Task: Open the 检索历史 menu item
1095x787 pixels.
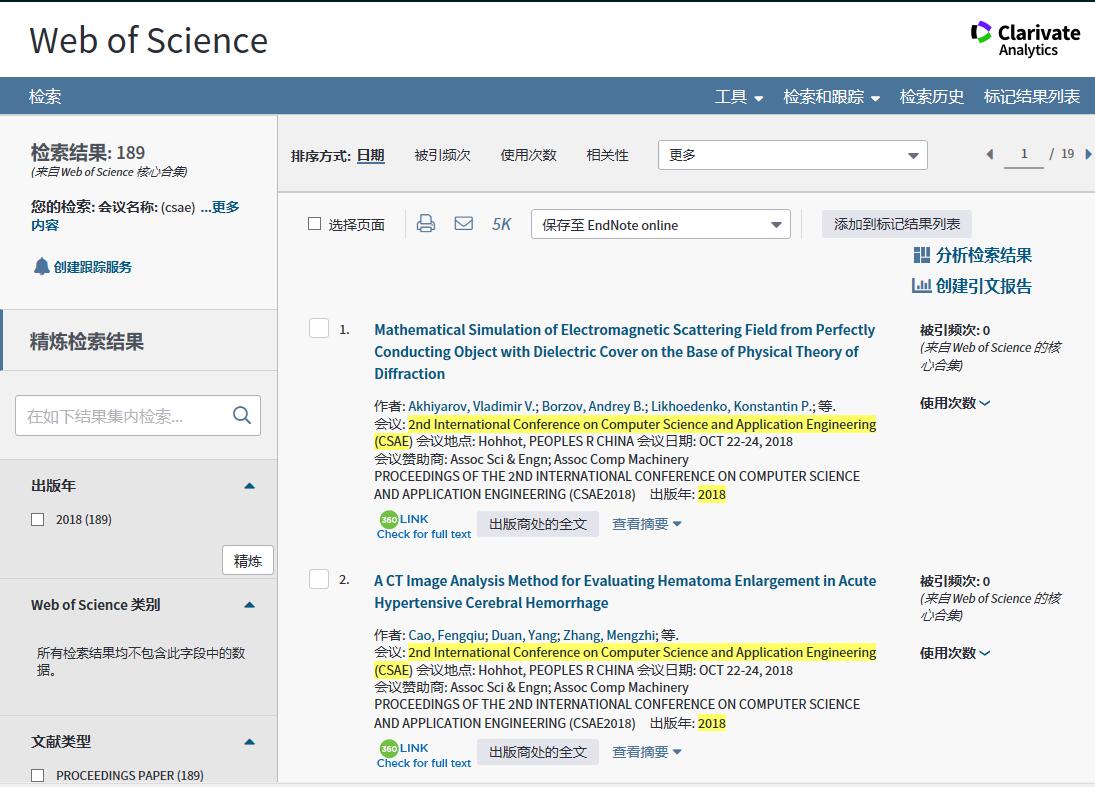Action: (x=931, y=97)
